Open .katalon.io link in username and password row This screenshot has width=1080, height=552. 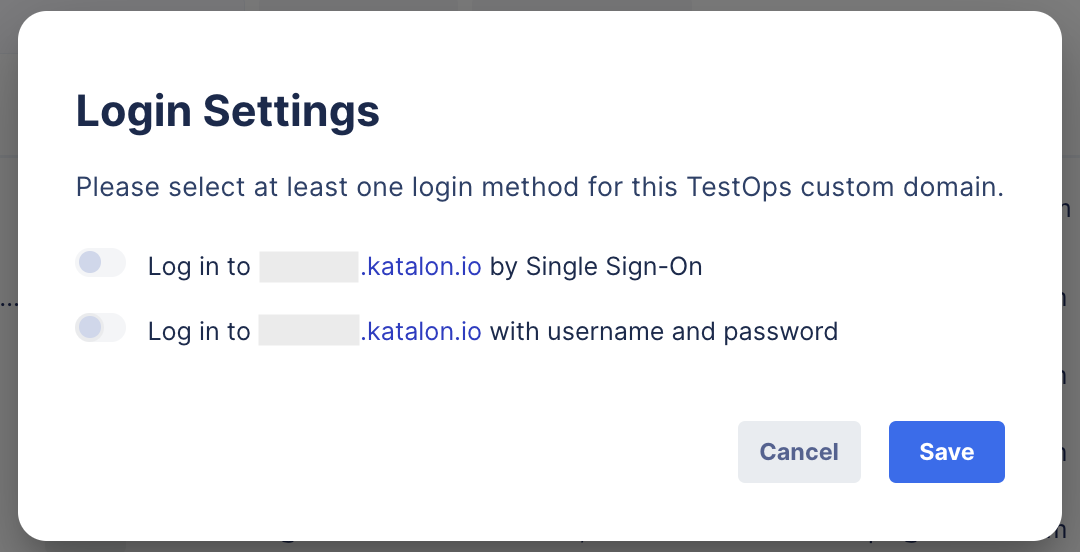click(421, 331)
